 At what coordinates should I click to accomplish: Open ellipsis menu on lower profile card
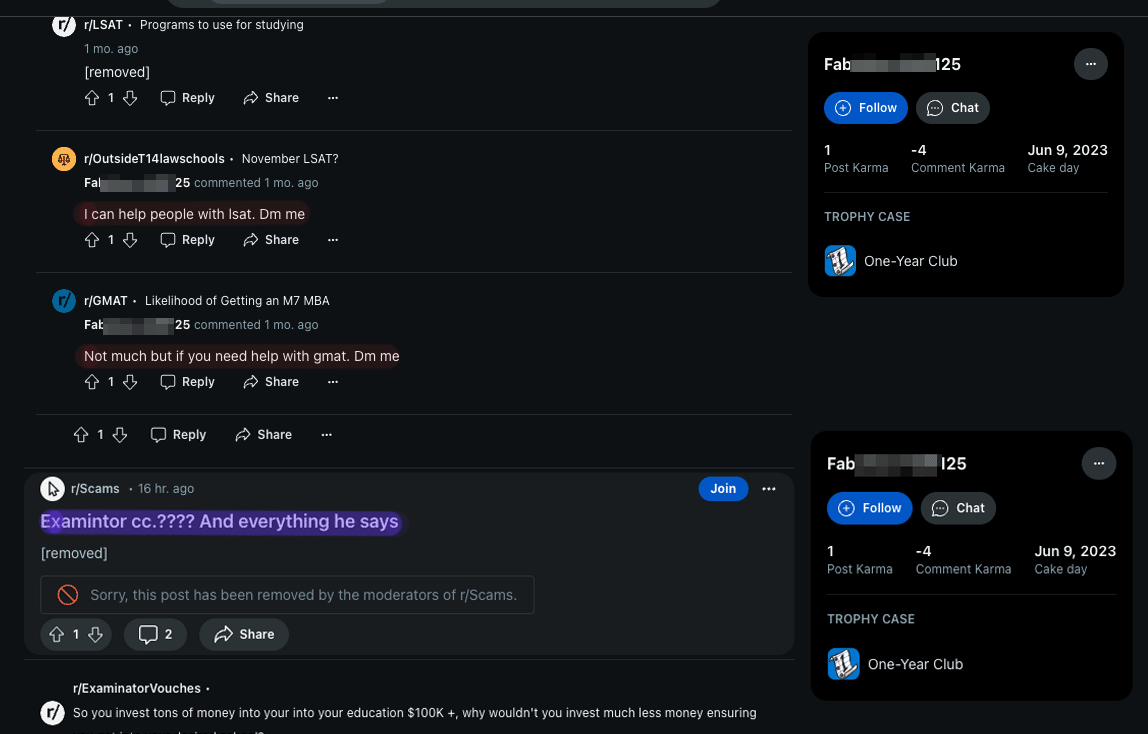1099,463
